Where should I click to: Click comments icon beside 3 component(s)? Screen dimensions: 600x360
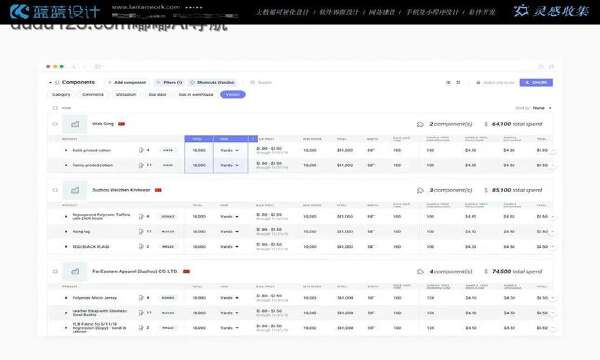tap(420, 190)
